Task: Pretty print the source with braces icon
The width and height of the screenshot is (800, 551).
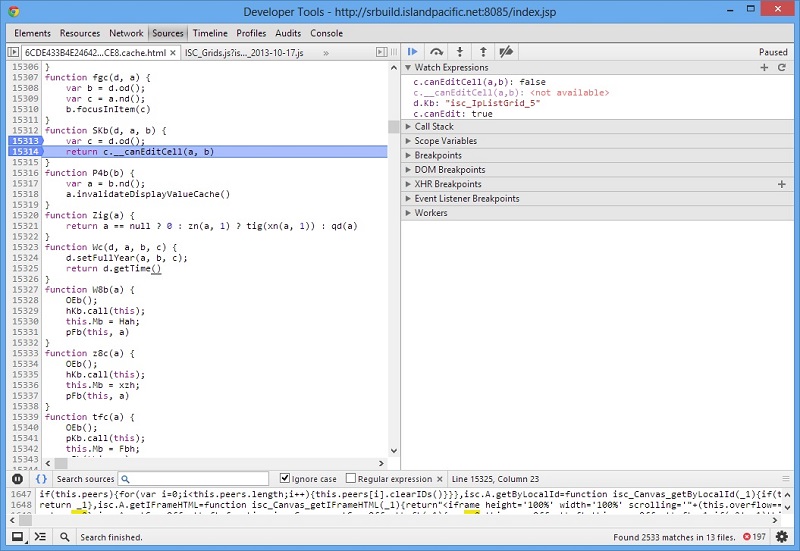Action: click(41, 479)
